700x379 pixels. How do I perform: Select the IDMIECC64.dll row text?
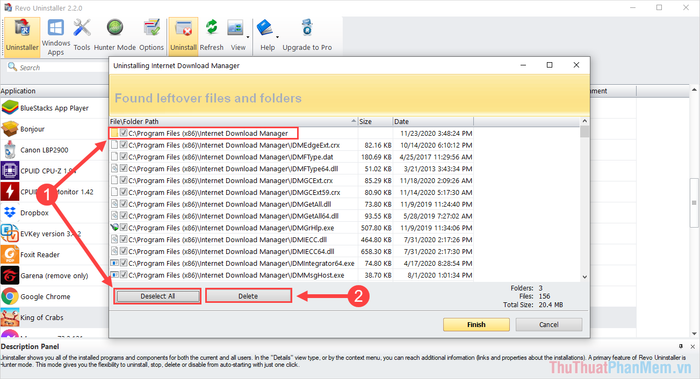coord(231,251)
